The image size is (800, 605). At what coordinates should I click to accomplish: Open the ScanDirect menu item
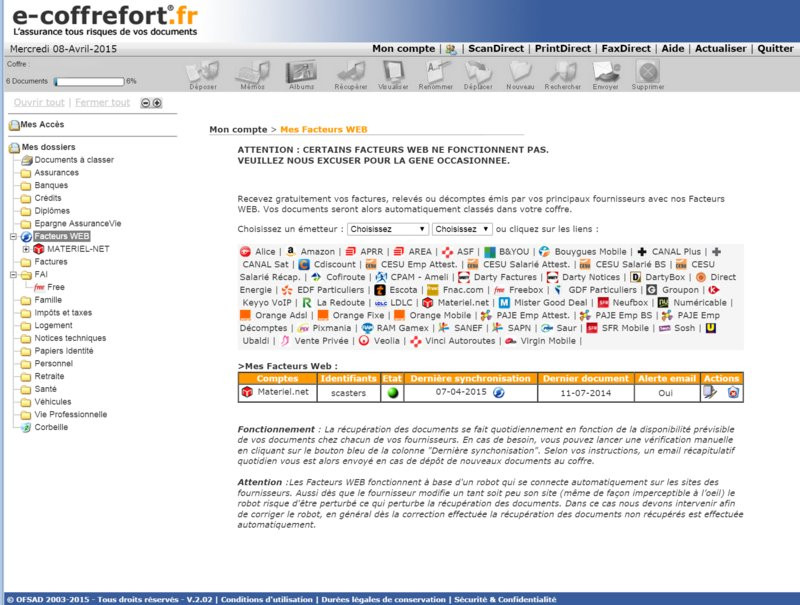[496, 48]
